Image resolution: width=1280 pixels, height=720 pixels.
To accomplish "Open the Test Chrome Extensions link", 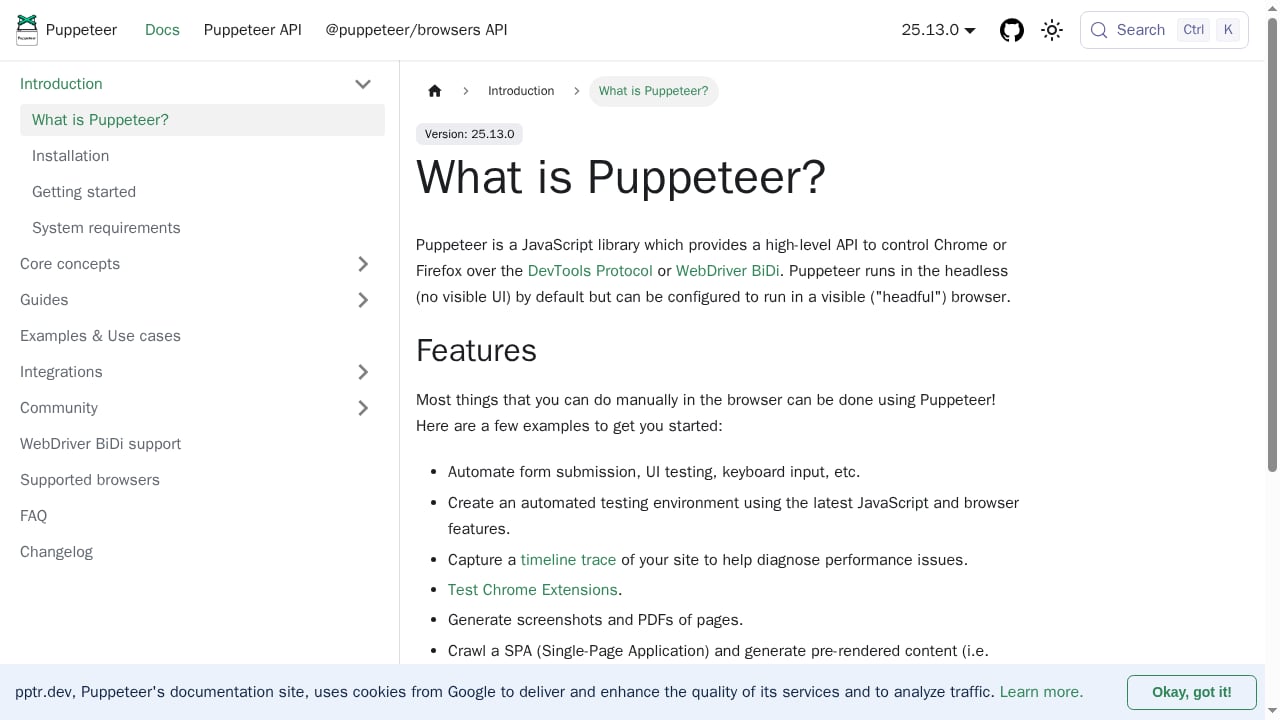I will coord(533,590).
